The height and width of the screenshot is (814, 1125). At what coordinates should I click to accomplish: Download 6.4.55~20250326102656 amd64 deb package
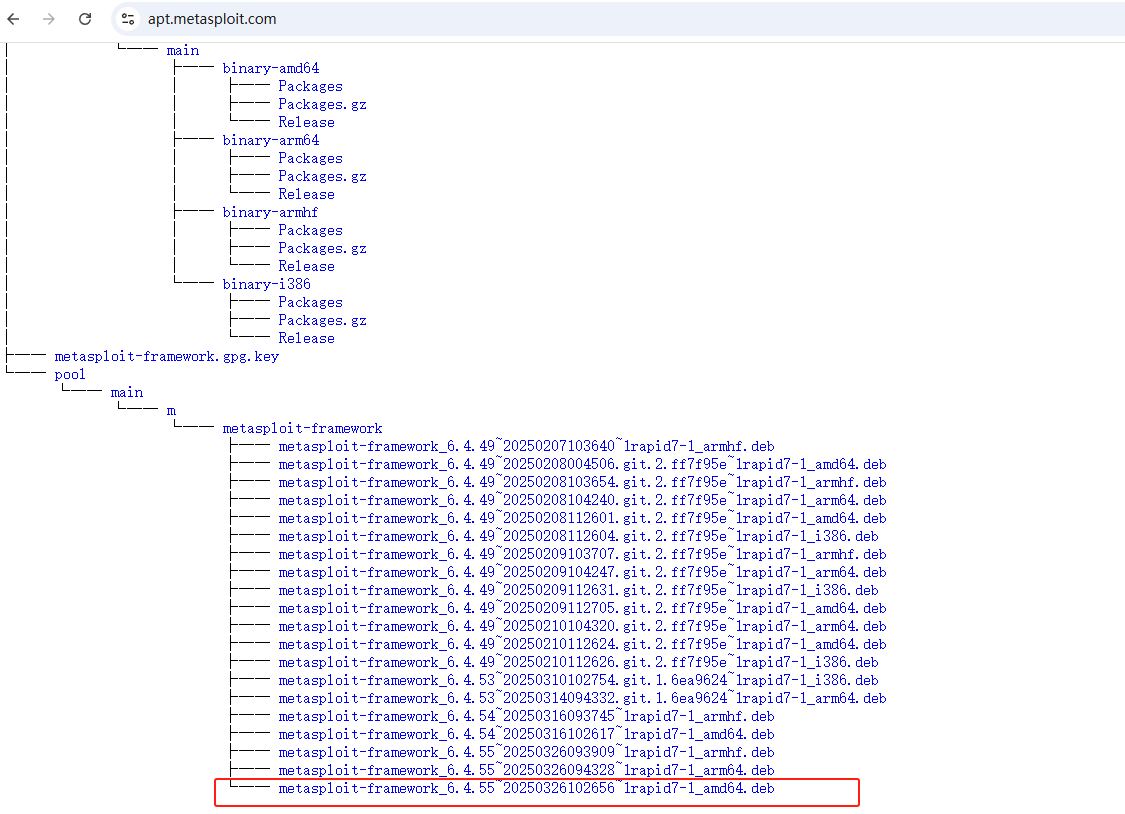pyautogui.click(x=526, y=788)
